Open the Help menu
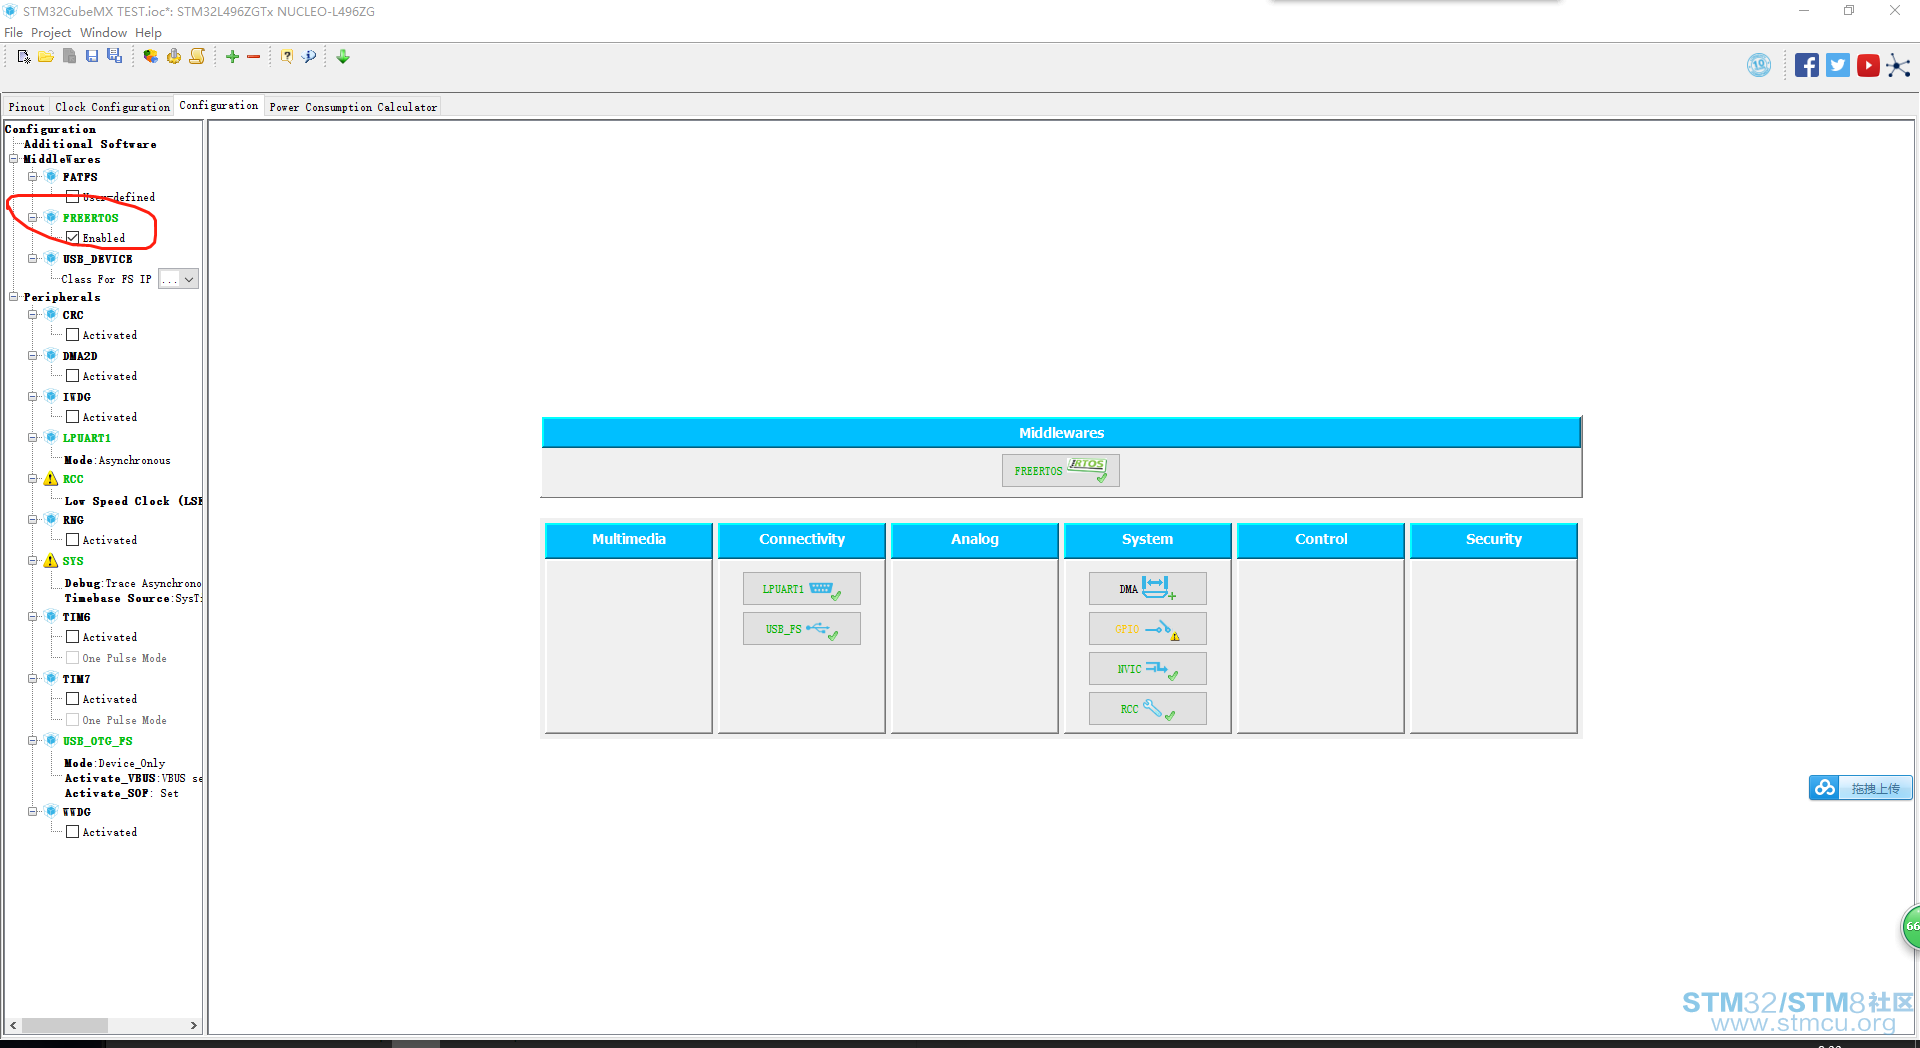This screenshot has width=1920, height=1048. (x=148, y=33)
